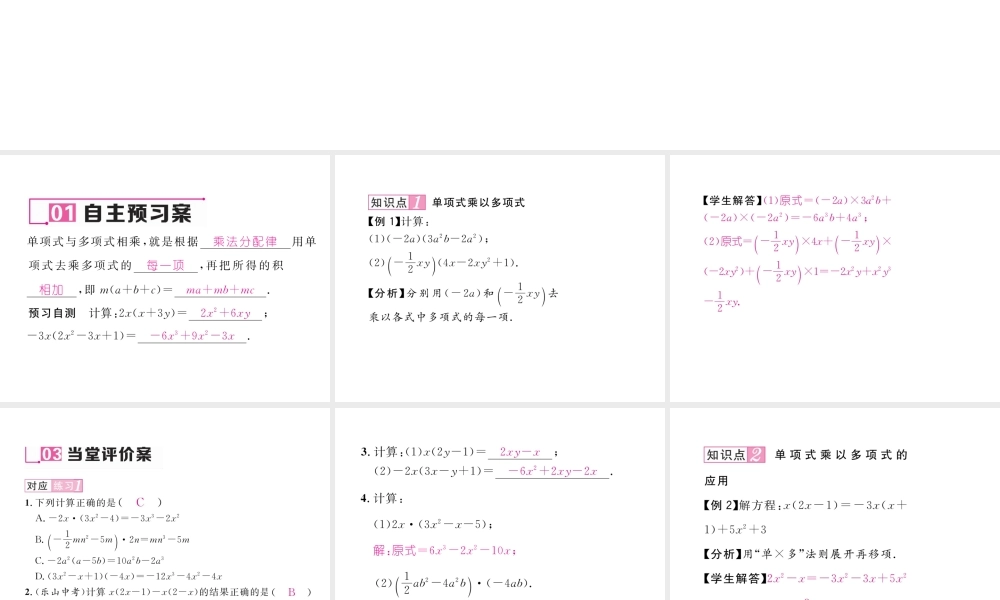Click the 知识点2 badge
The height and width of the screenshot is (600, 1000).
[x=734, y=455]
